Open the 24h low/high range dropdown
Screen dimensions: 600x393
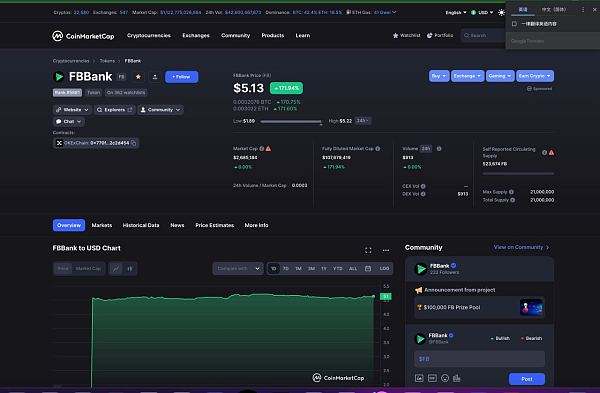point(362,121)
